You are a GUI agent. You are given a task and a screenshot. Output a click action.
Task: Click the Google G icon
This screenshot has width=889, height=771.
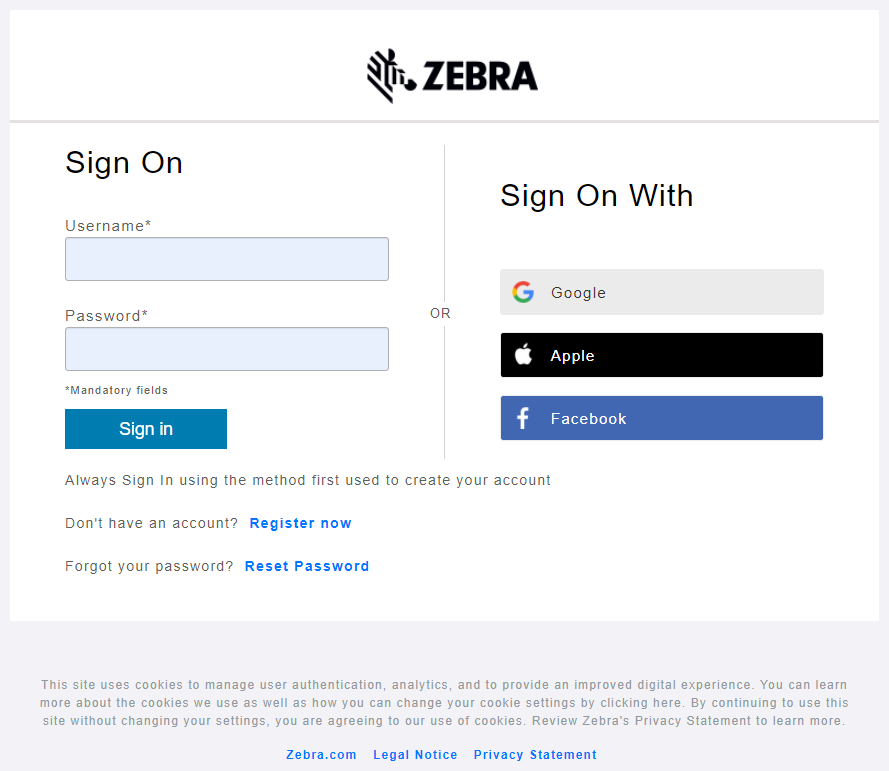(x=523, y=292)
